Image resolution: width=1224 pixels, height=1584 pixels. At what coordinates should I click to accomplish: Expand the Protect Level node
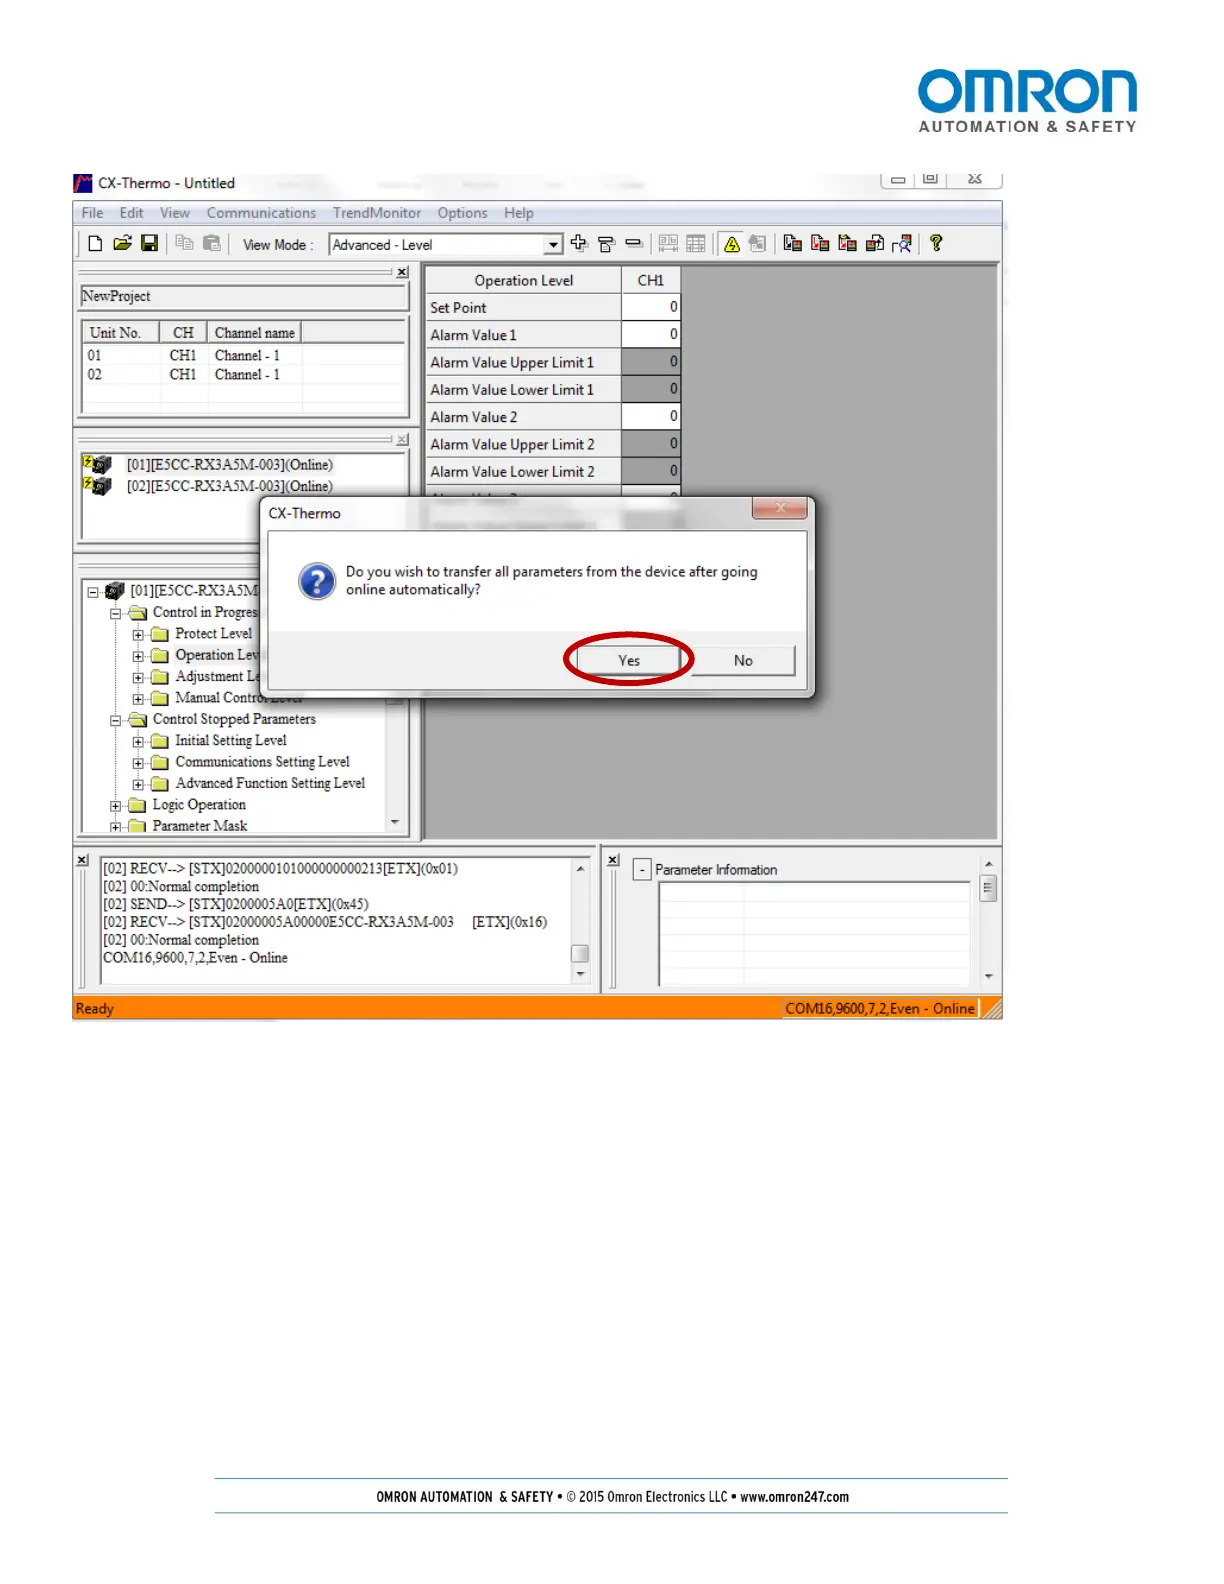click(x=138, y=635)
